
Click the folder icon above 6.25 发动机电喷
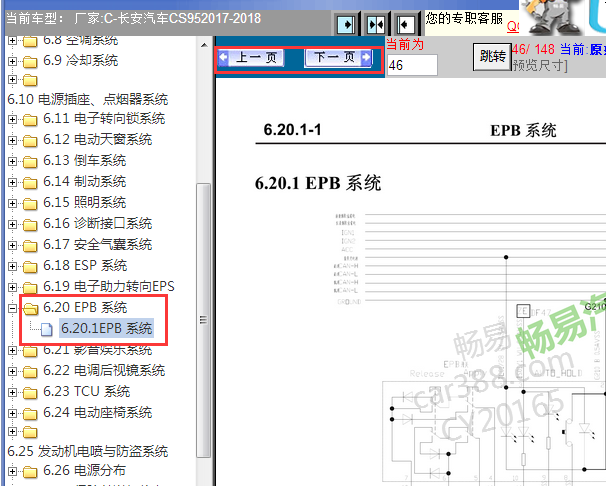pyautogui.click(x=30, y=432)
